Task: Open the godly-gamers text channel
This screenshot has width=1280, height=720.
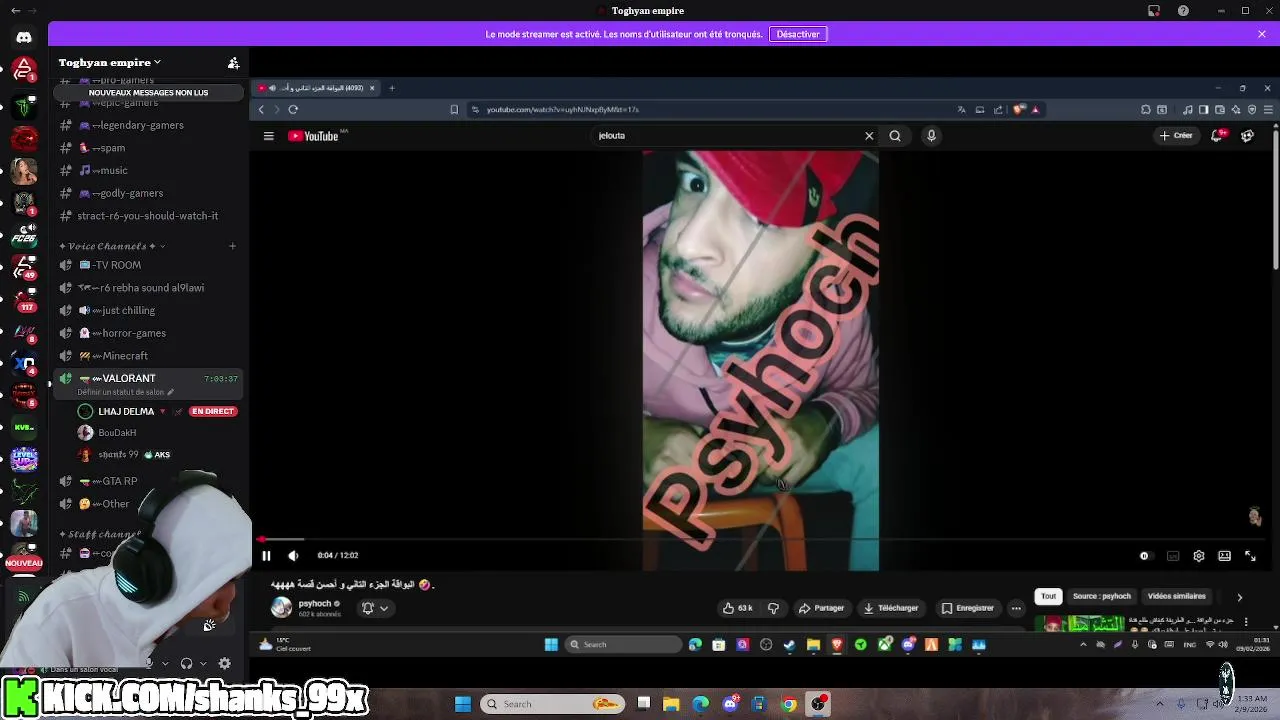Action: pos(147,193)
